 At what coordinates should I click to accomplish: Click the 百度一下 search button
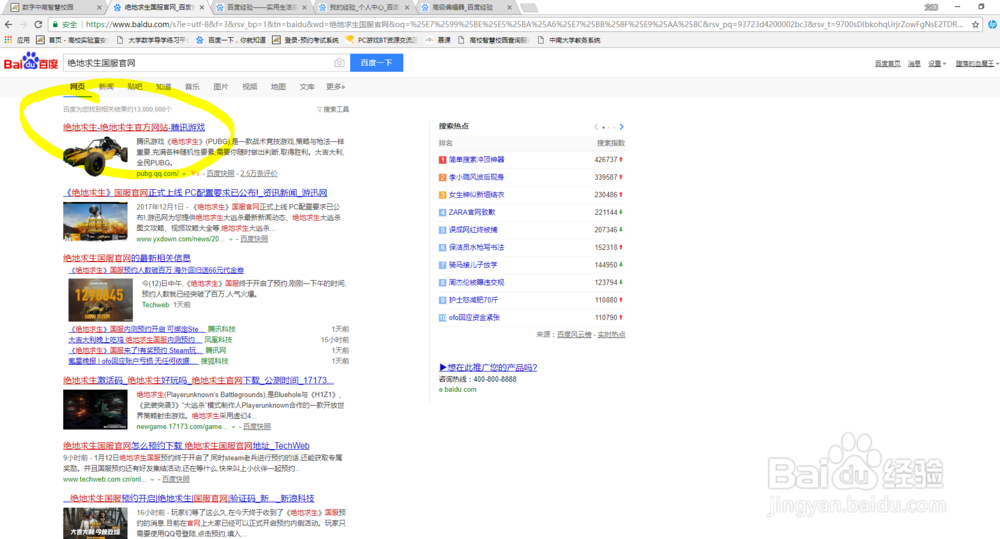tap(376, 63)
